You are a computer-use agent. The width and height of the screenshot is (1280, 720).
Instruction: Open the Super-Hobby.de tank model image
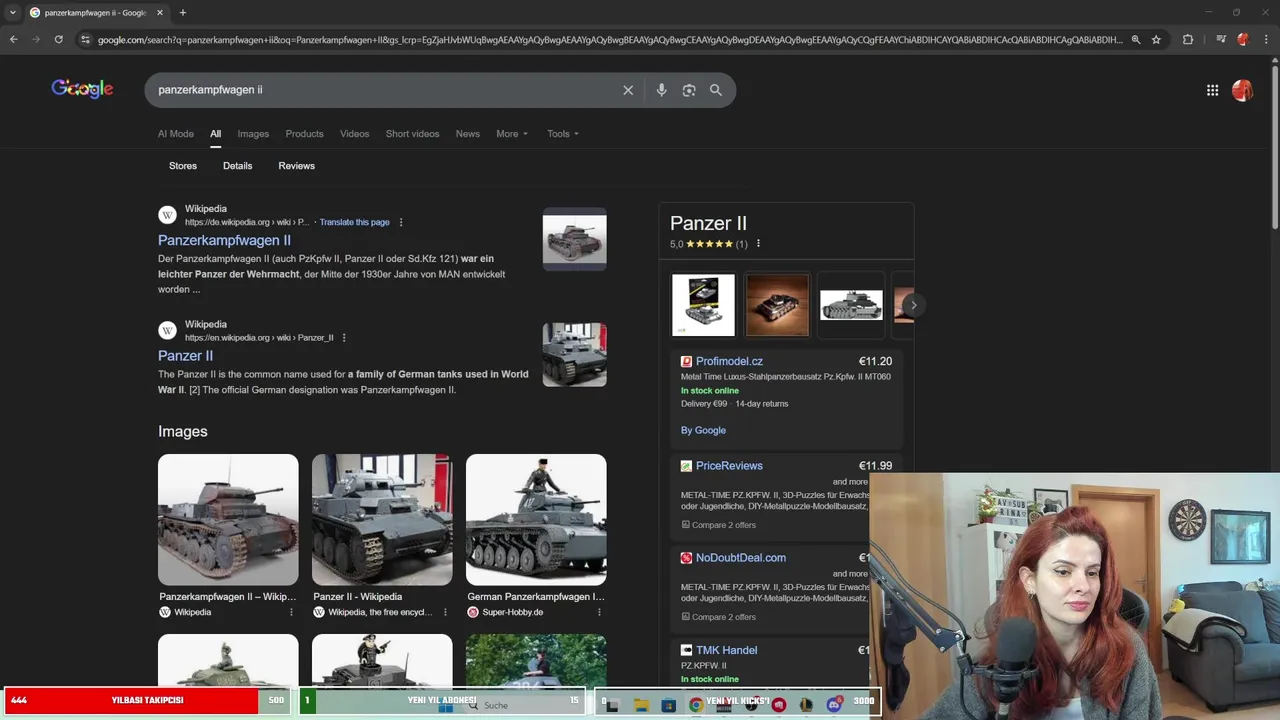coord(536,520)
